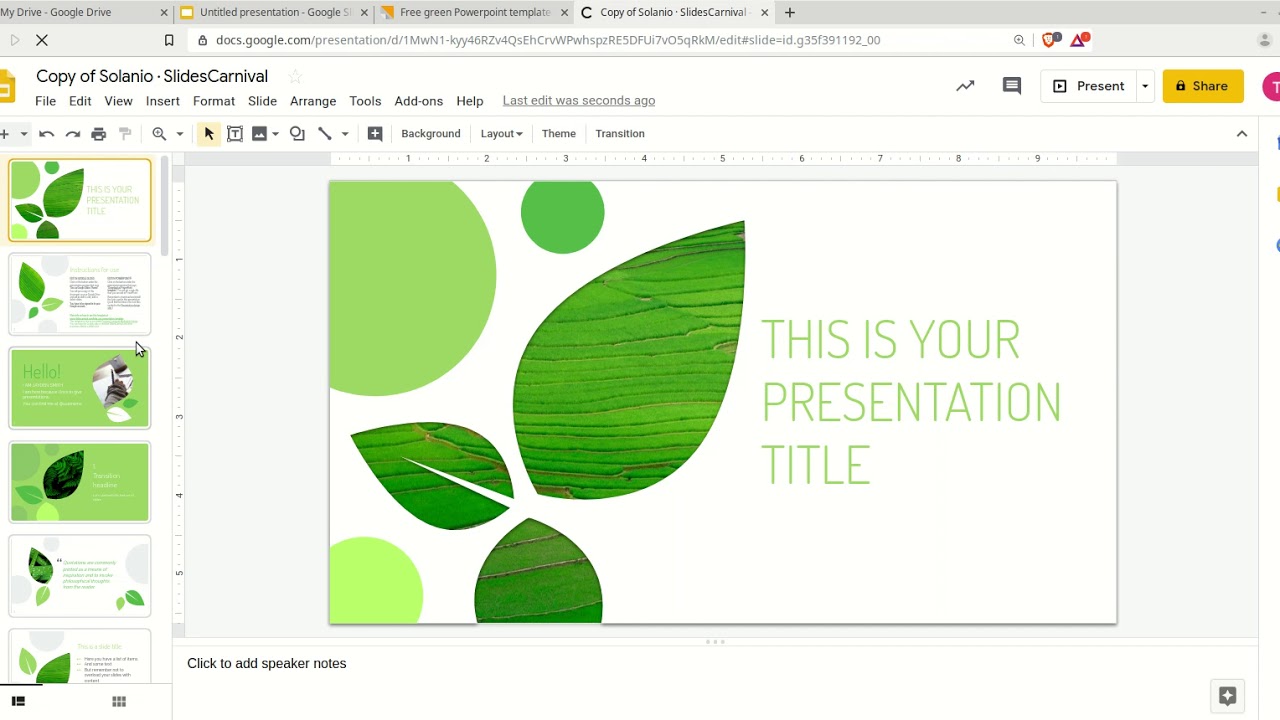Open the Slide menu
The image size is (1280, 720).
262,101
